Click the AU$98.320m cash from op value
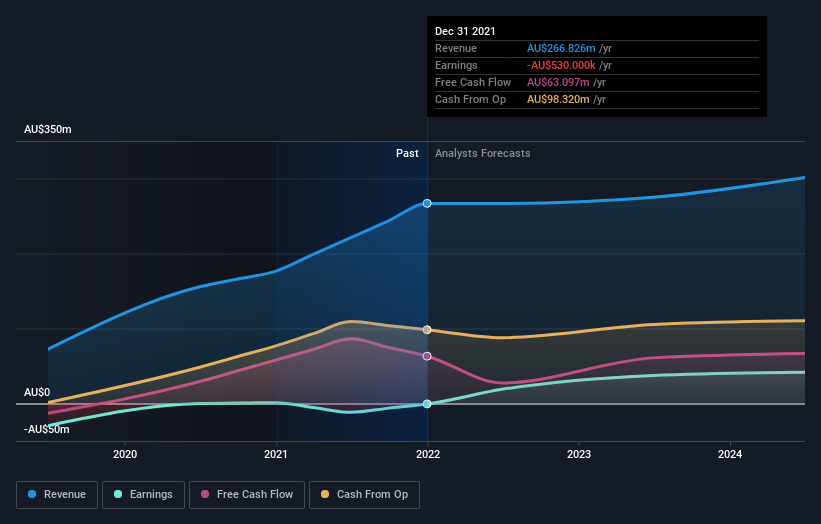The image size is (821, 524). click(558, 99)
